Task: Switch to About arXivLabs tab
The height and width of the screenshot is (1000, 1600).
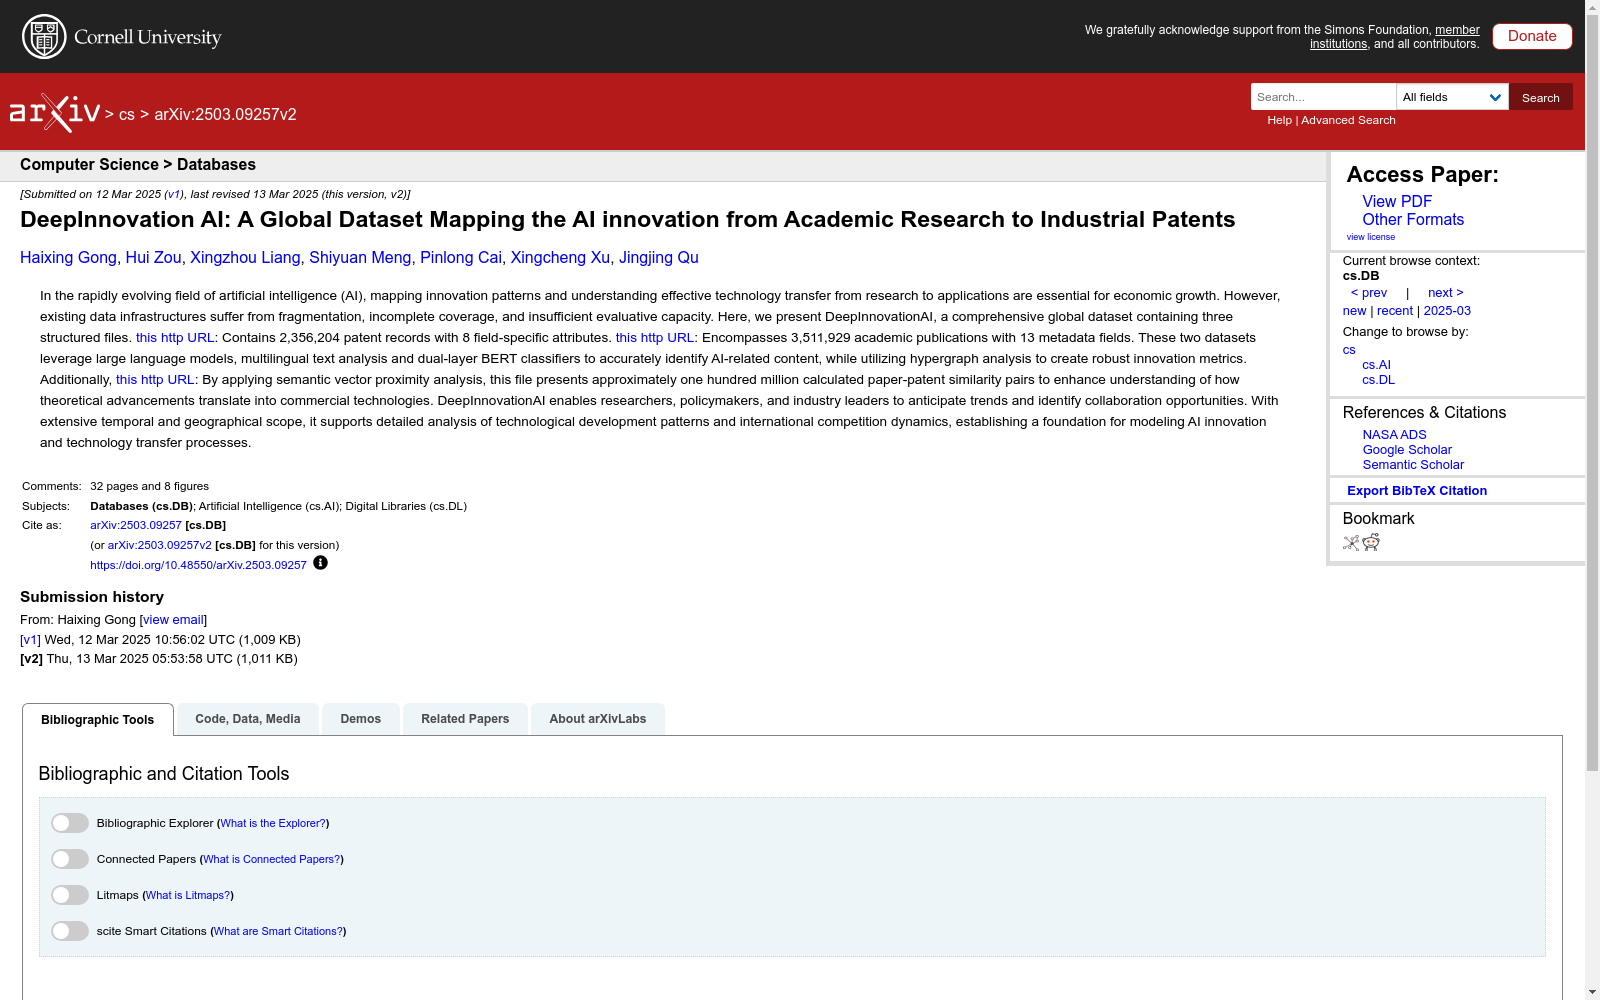Action: tap(598, 719)
